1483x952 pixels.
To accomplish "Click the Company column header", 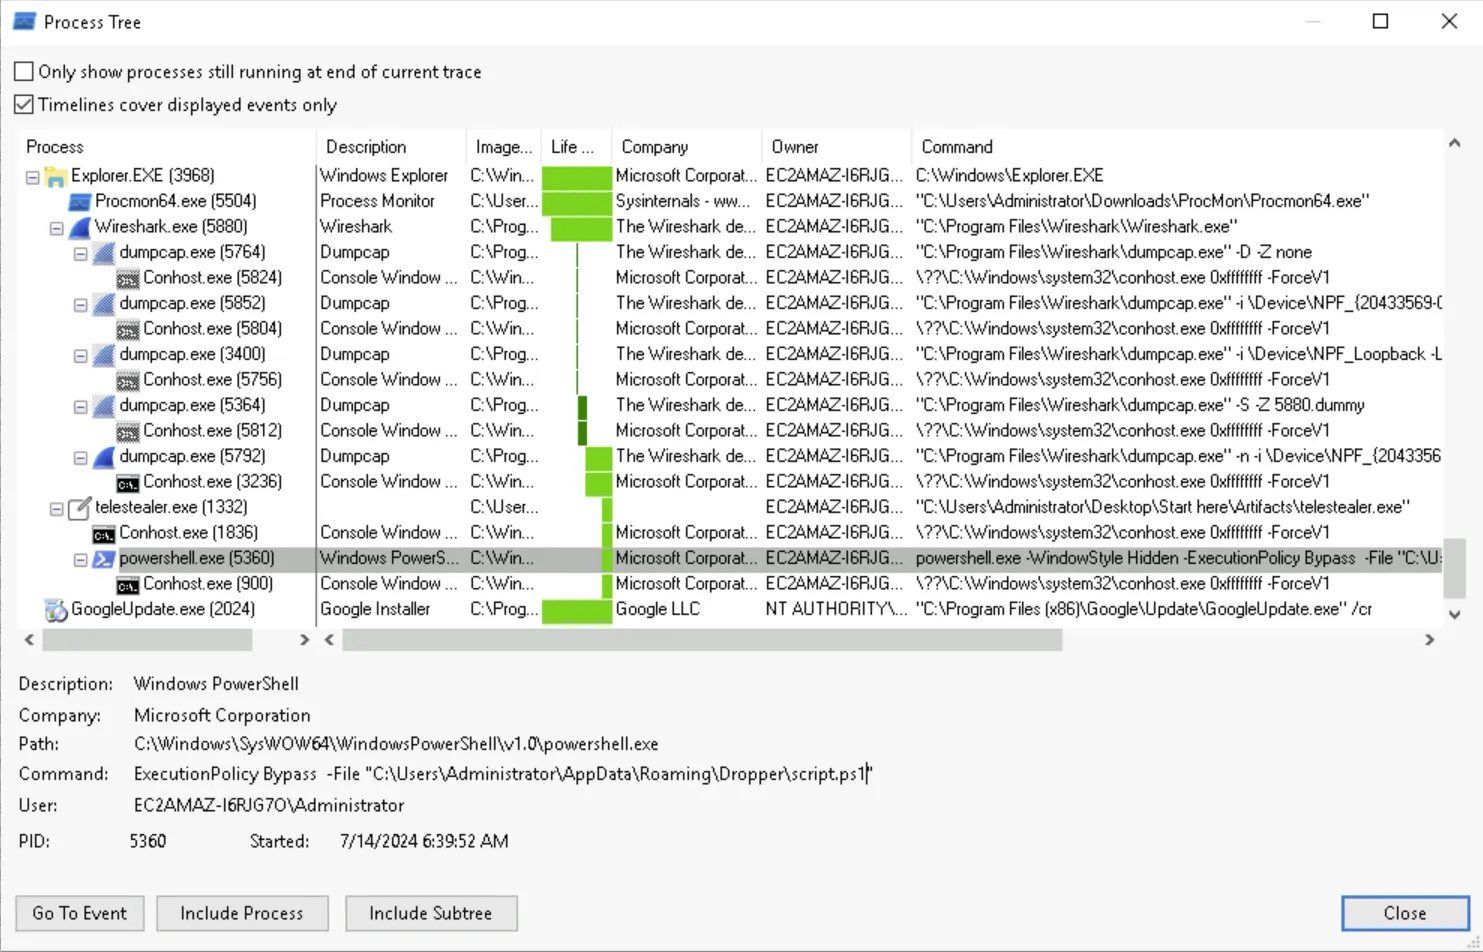I will click(686, 147).
